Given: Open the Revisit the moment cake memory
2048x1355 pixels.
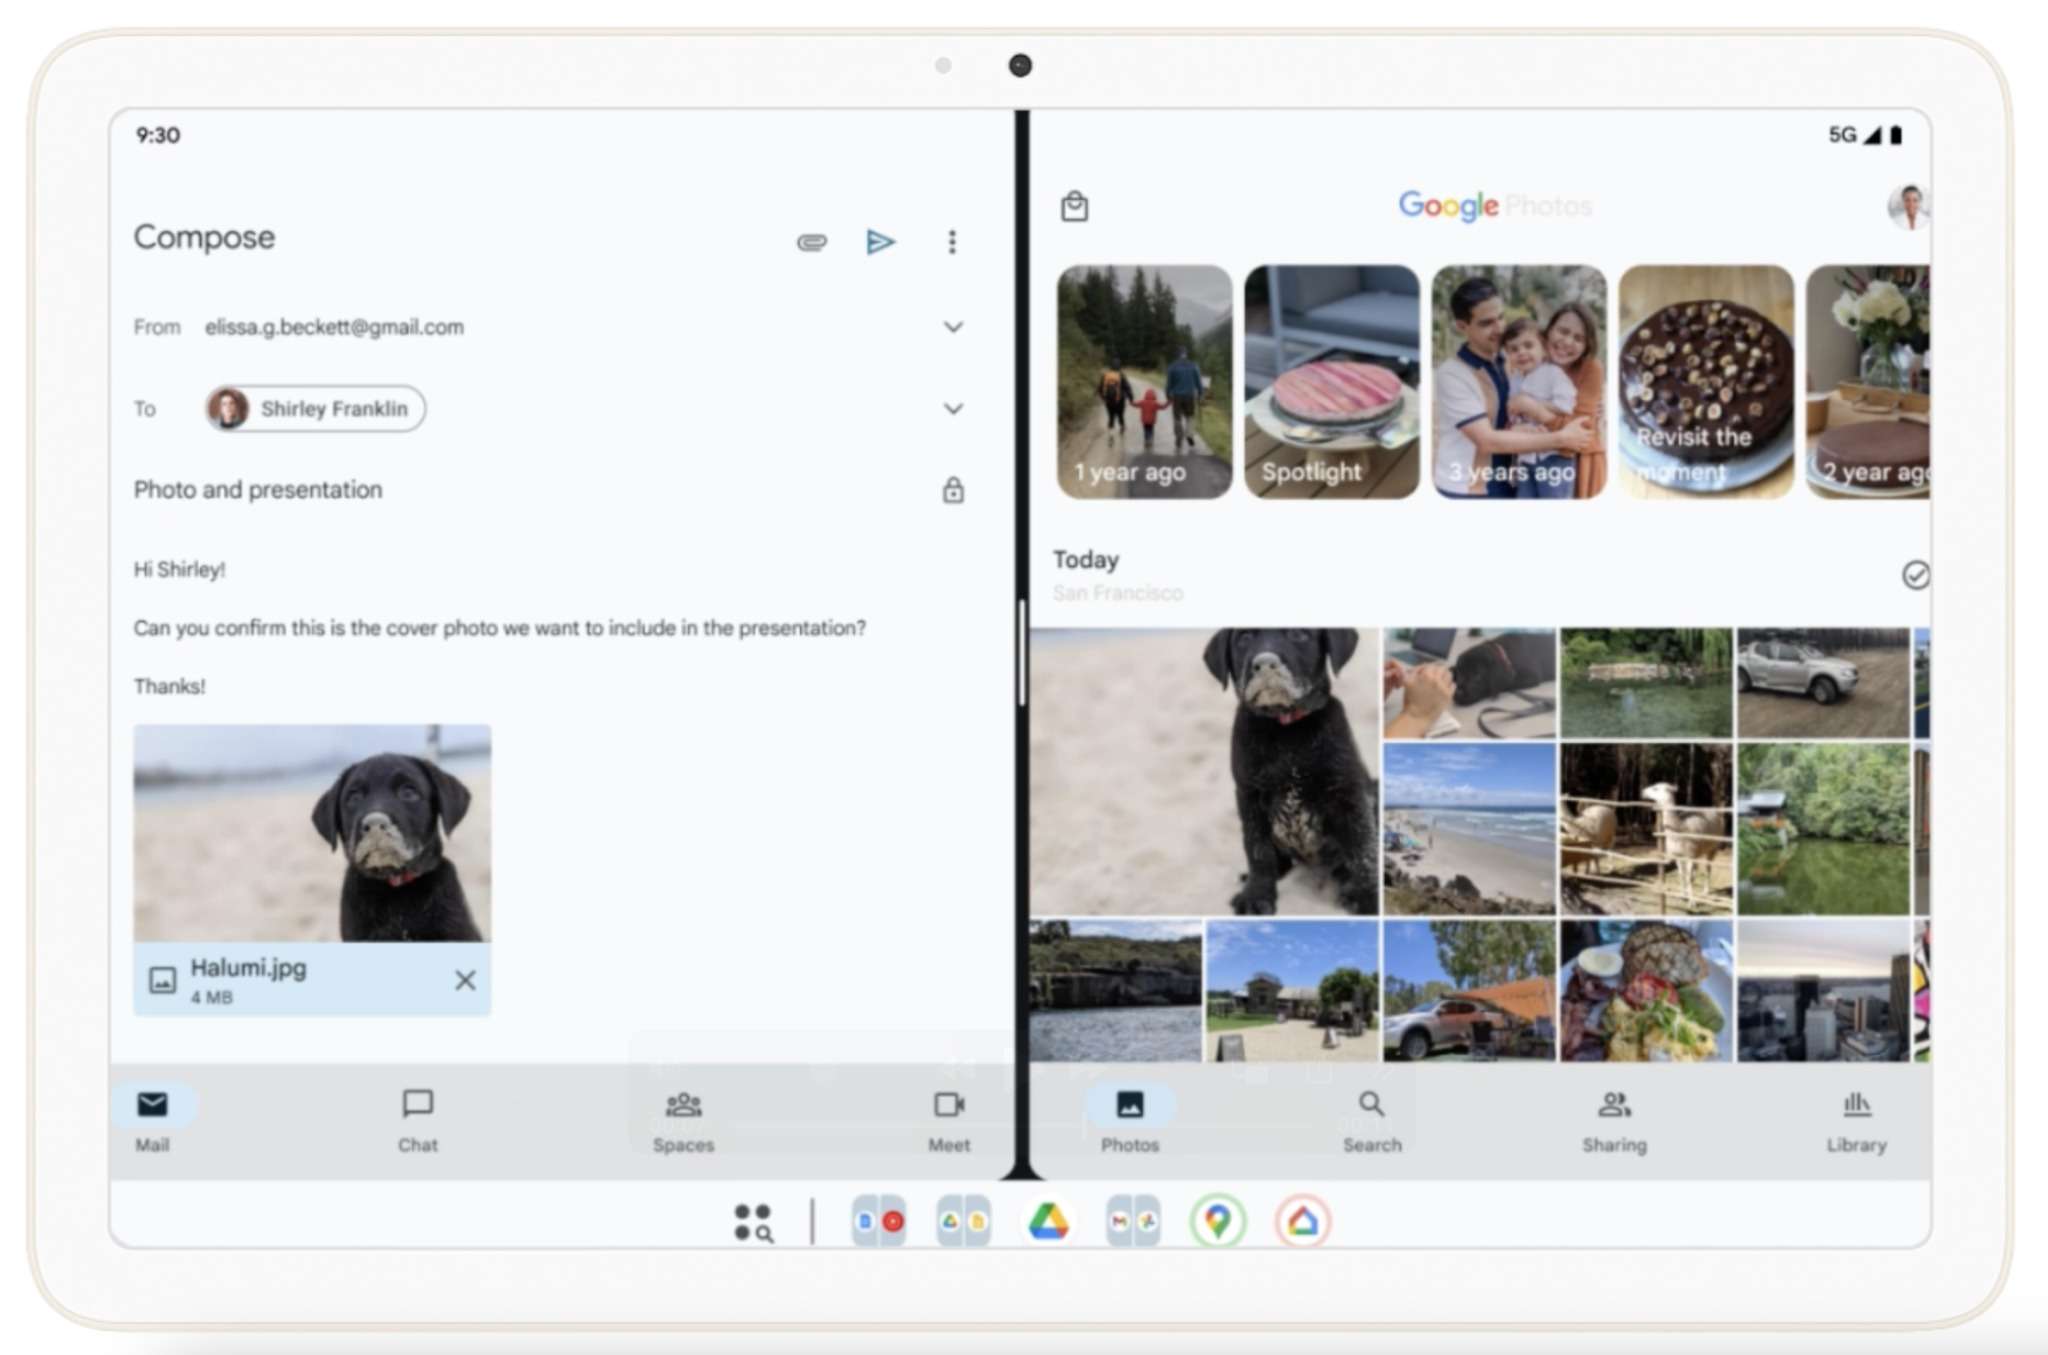Looking at the screenshot, I should pos(1706,381).
